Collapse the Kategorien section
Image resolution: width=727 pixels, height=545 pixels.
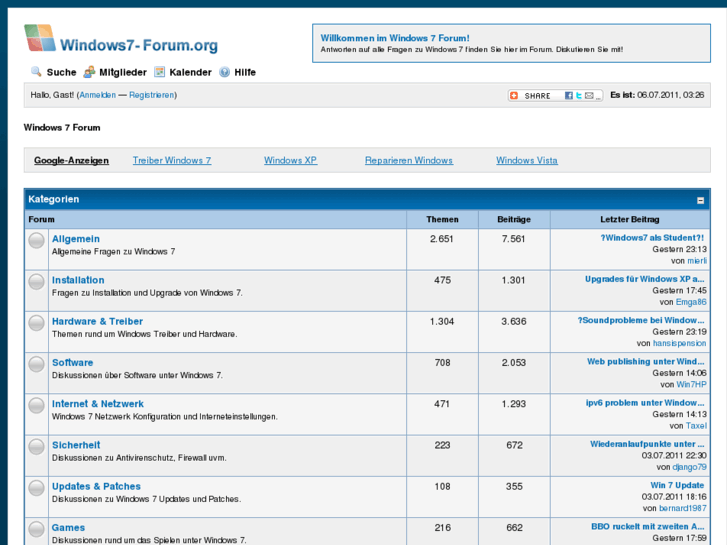[x=701, y=200]
